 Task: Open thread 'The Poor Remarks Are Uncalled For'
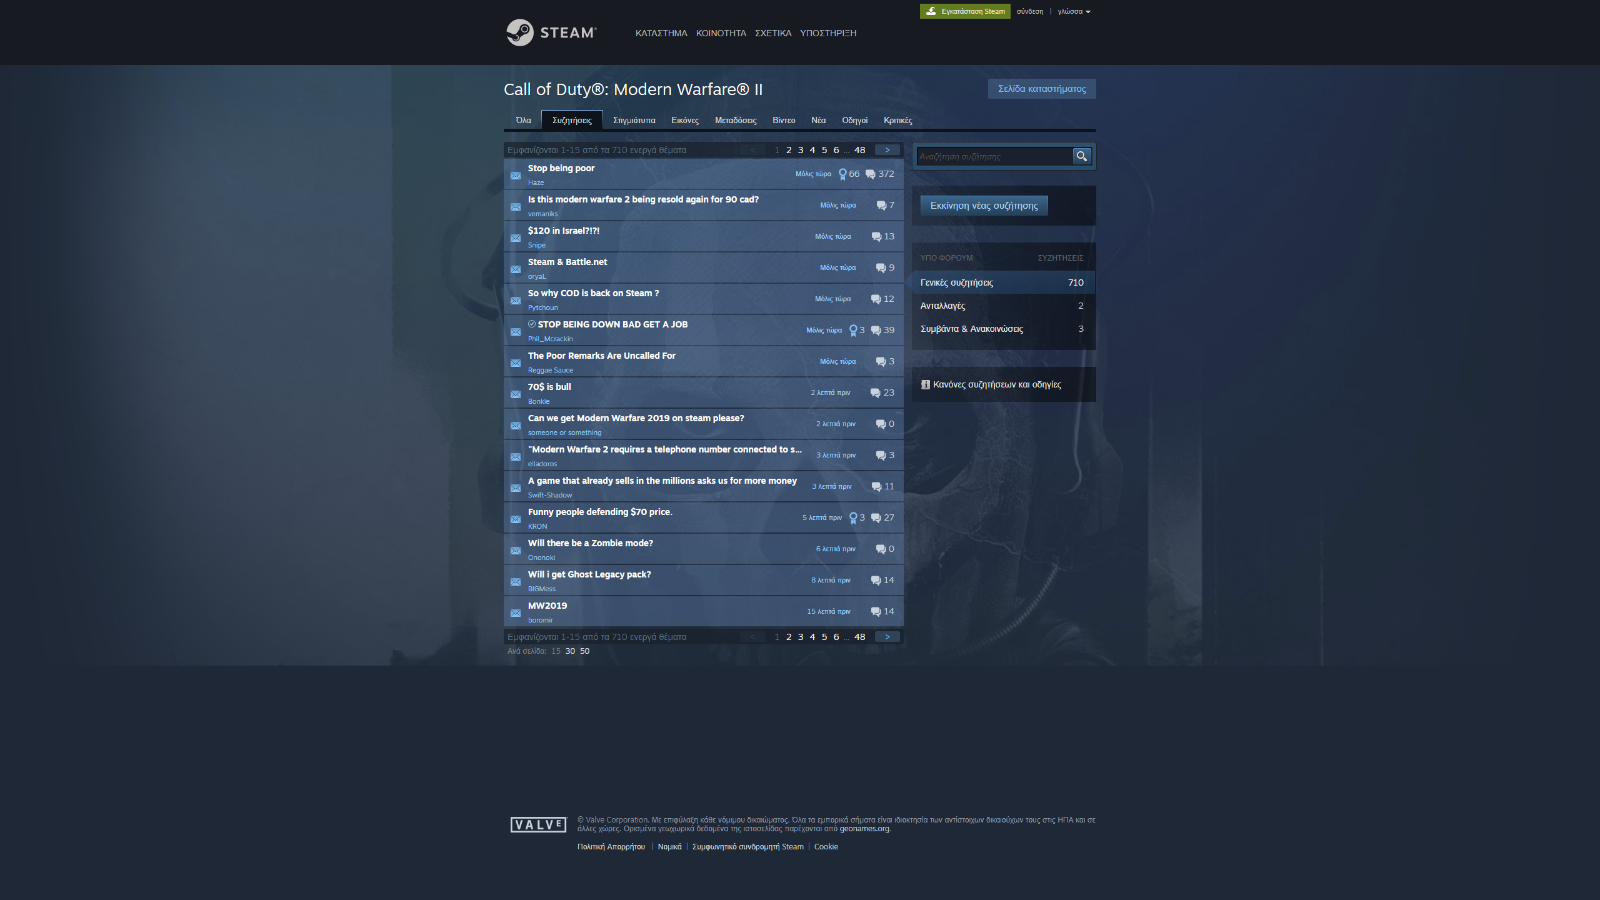602,356
